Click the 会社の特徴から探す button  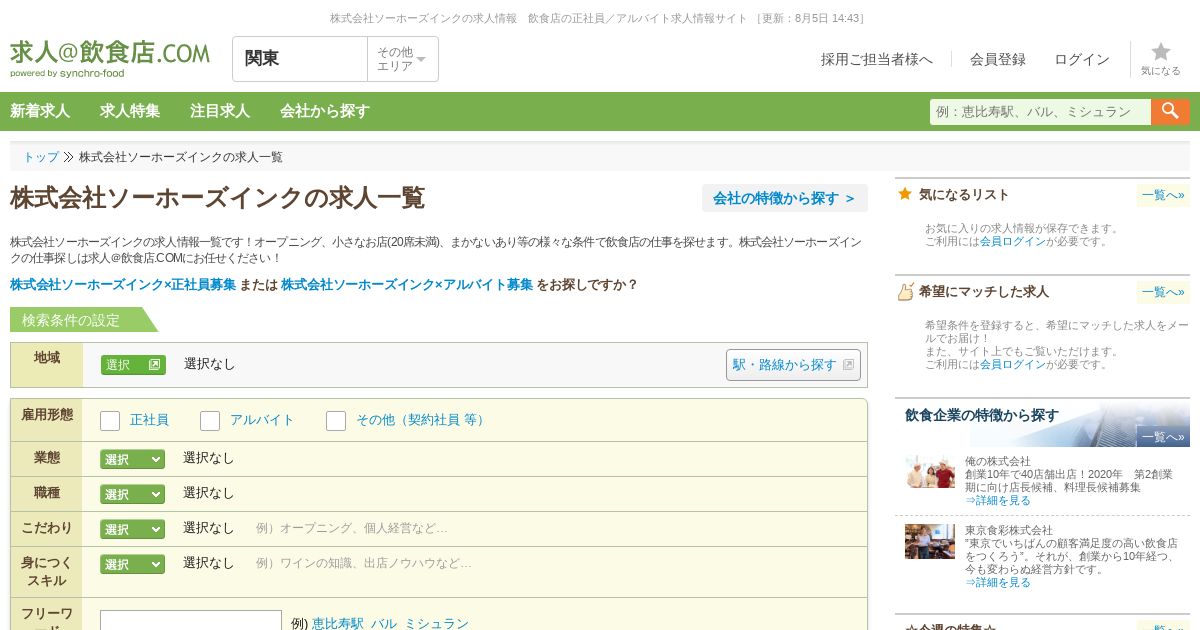[785, 198]
